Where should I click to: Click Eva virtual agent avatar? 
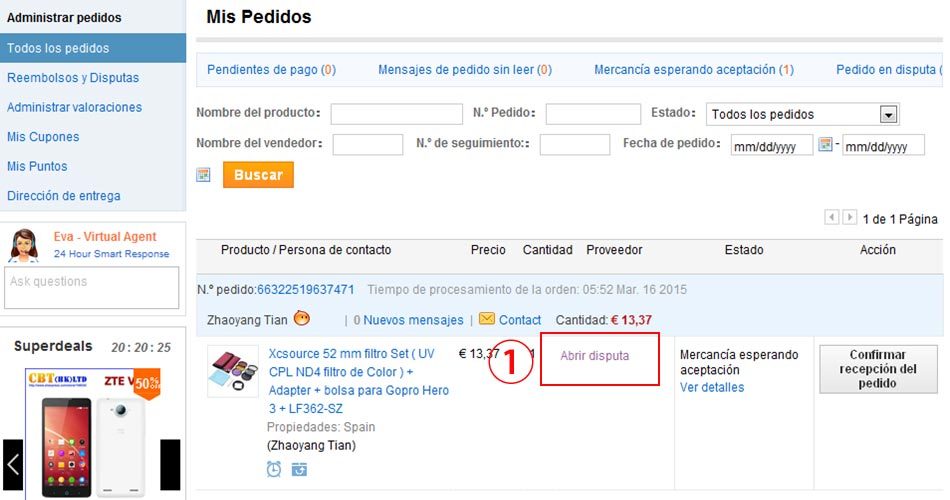tap(23, 245)
